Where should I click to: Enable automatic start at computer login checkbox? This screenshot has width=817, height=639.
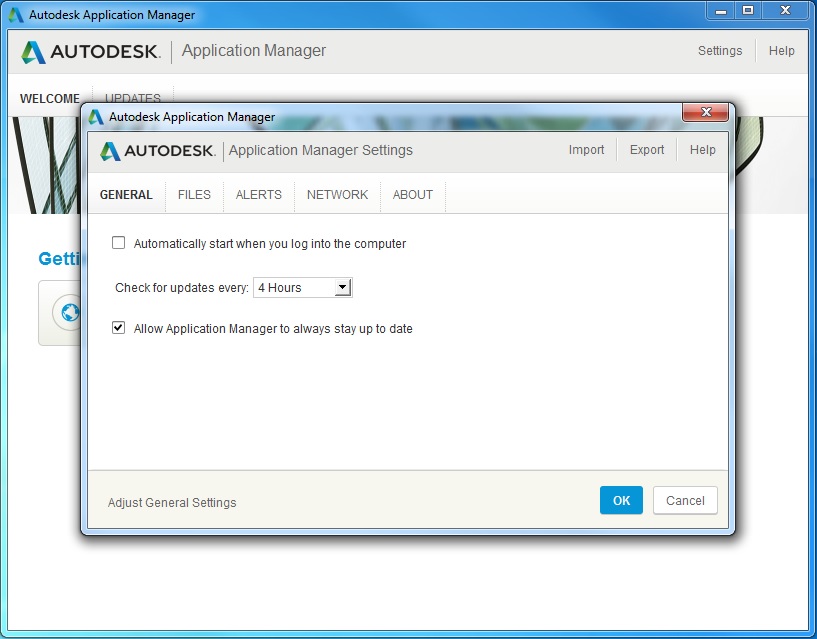pos(119,243)
